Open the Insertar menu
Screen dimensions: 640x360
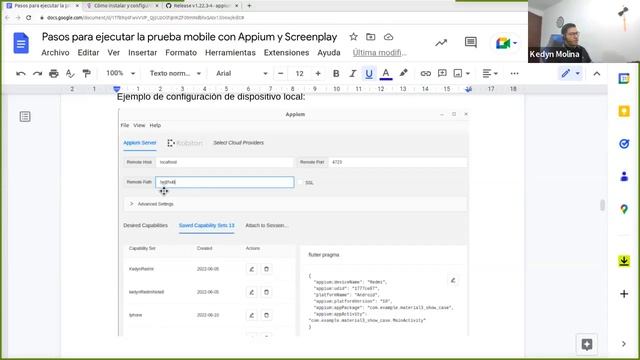142,53
